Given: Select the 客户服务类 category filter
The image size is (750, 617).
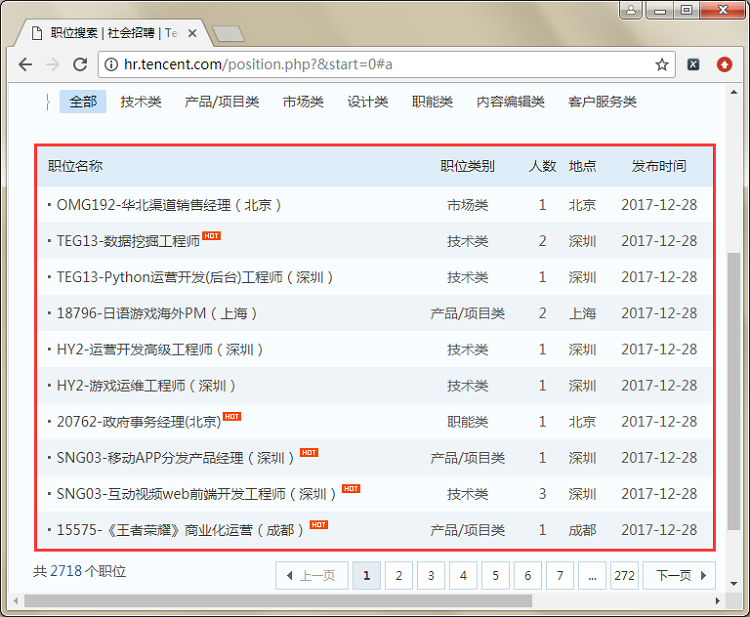Looking at the screenshot, I should tap(602, 101).
